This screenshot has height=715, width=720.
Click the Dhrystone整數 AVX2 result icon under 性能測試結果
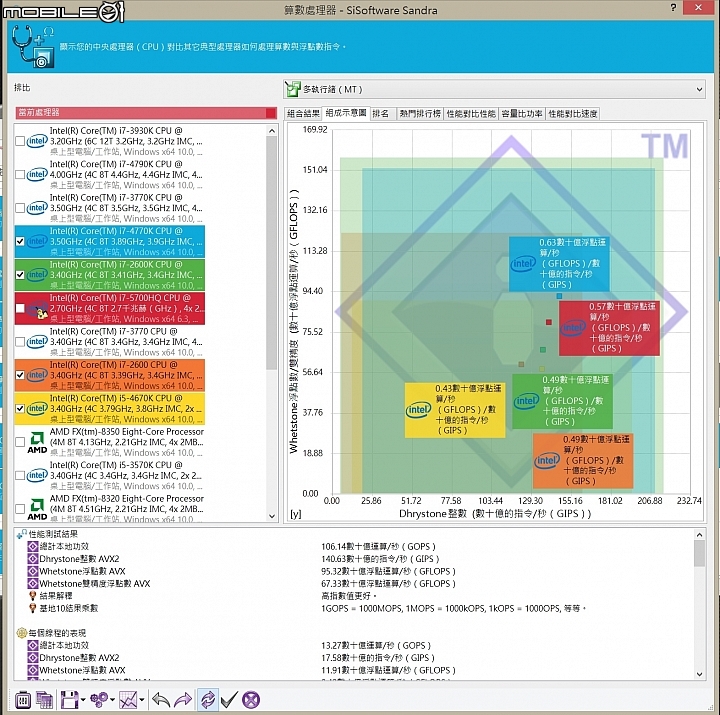[33, 559]
